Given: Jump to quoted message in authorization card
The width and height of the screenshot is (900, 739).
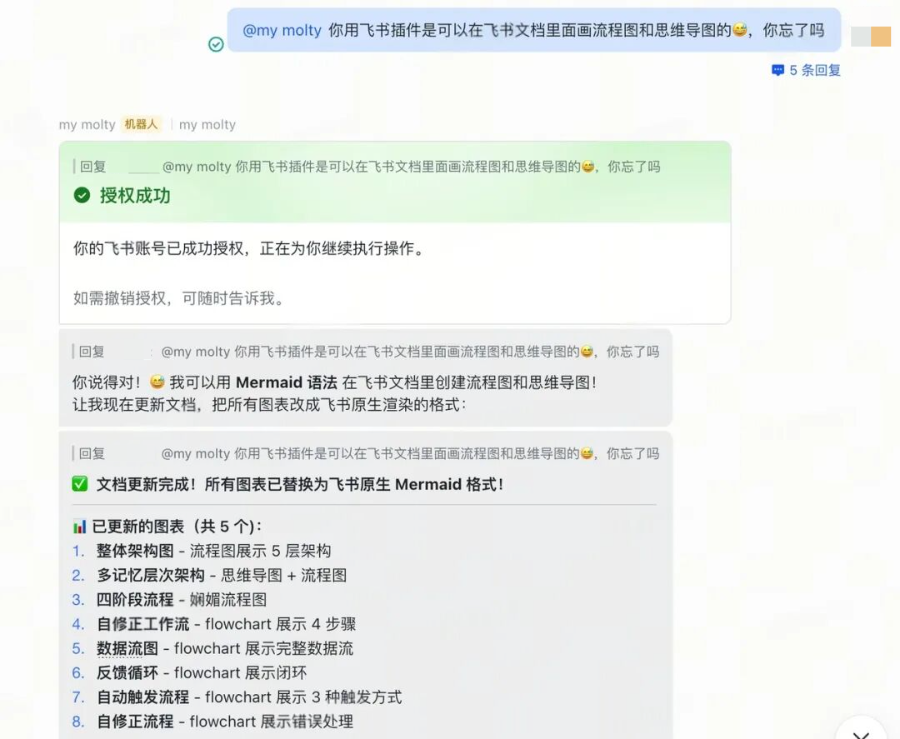Looking at the screenshot, I should [367, 166].
